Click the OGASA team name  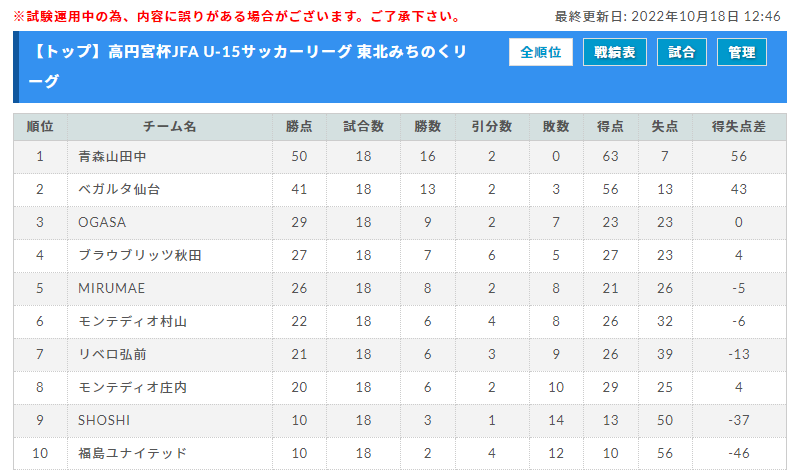pyautogui.click(x=102, y=222)
